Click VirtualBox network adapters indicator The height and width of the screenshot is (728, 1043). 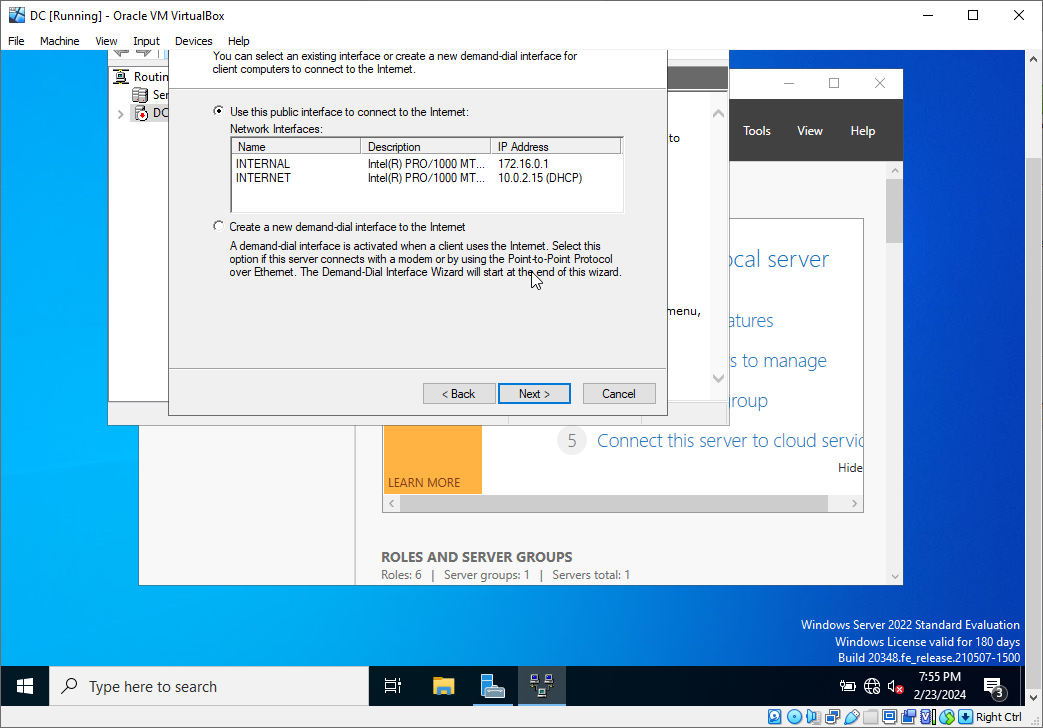click(x=833, y=717)
